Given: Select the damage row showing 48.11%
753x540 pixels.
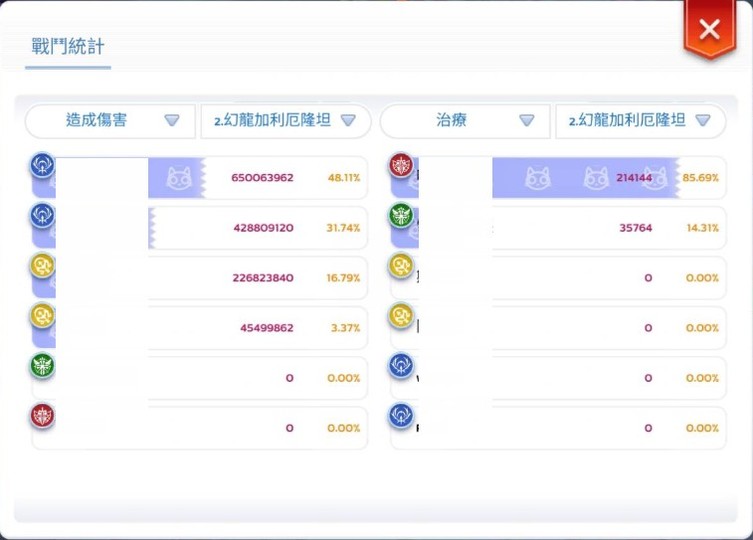Looking at the screenshot, I should 199,178.
